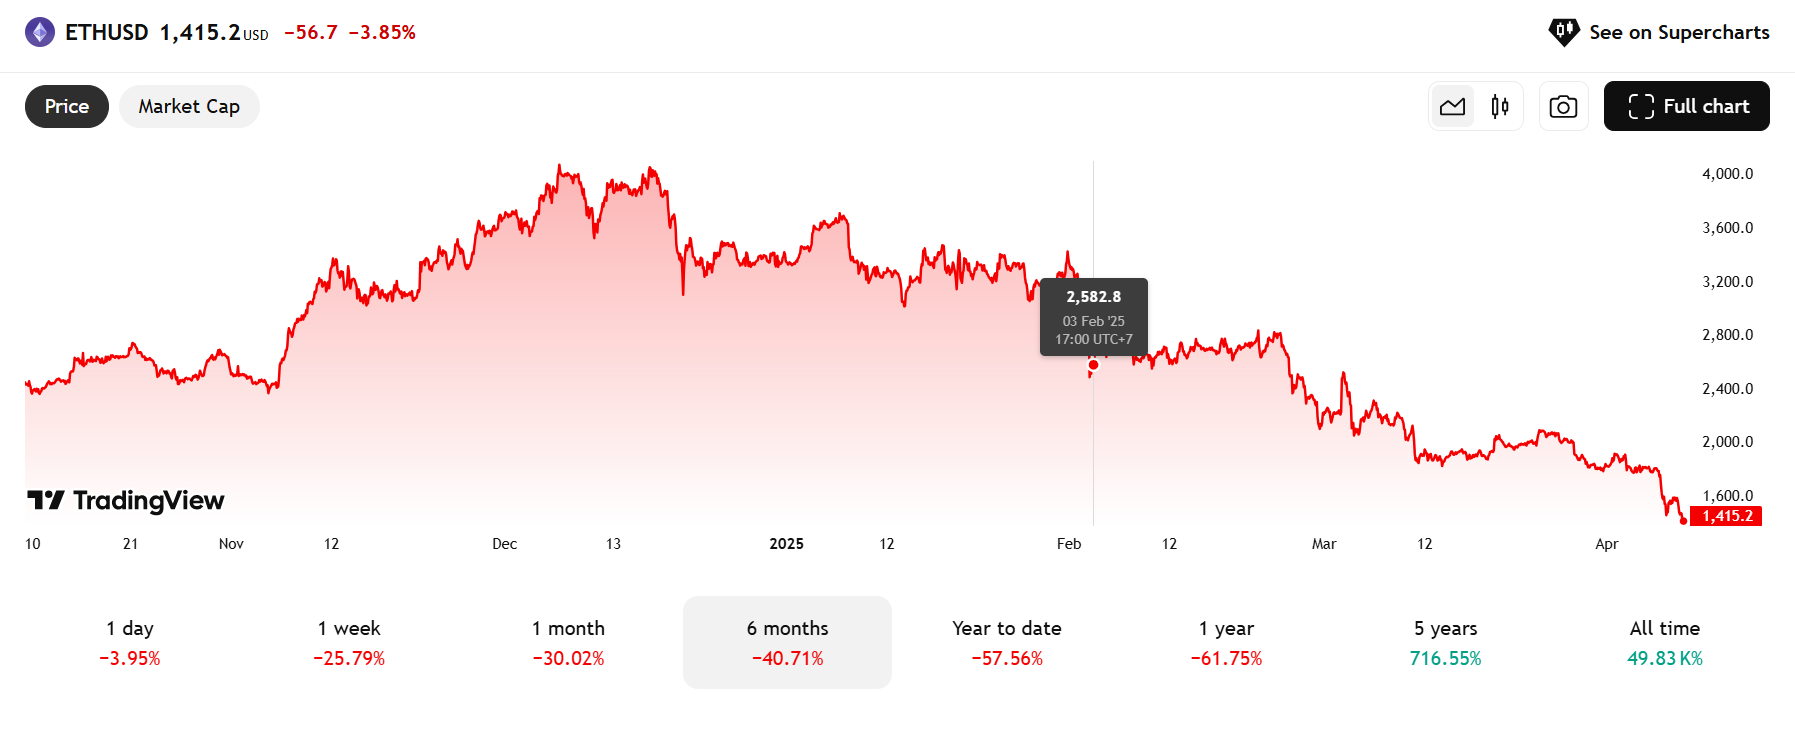Click the TradingView logo watermark
Screen dimensions: 1795x745
pos(126,500)
